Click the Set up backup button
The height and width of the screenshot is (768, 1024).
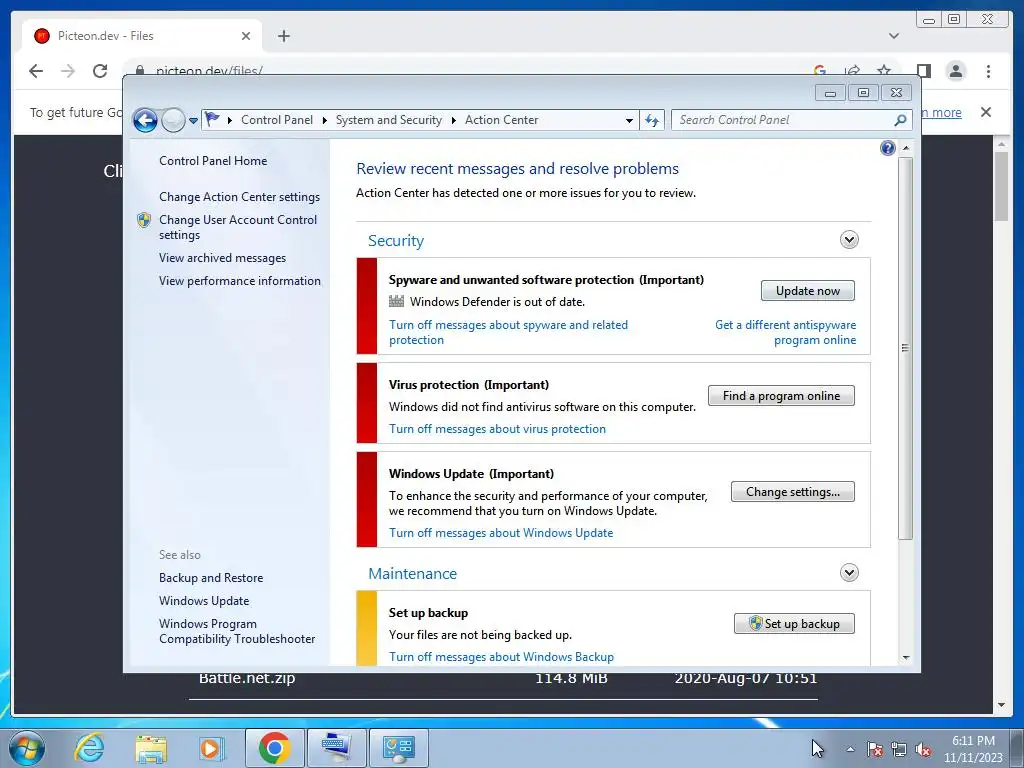[x=794, y=624]
